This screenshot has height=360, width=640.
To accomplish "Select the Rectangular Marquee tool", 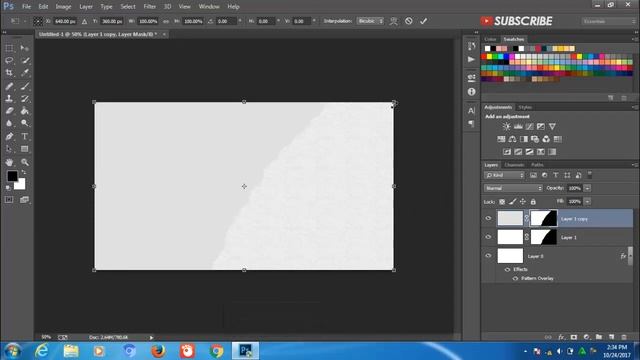I will tap(9, 48).
